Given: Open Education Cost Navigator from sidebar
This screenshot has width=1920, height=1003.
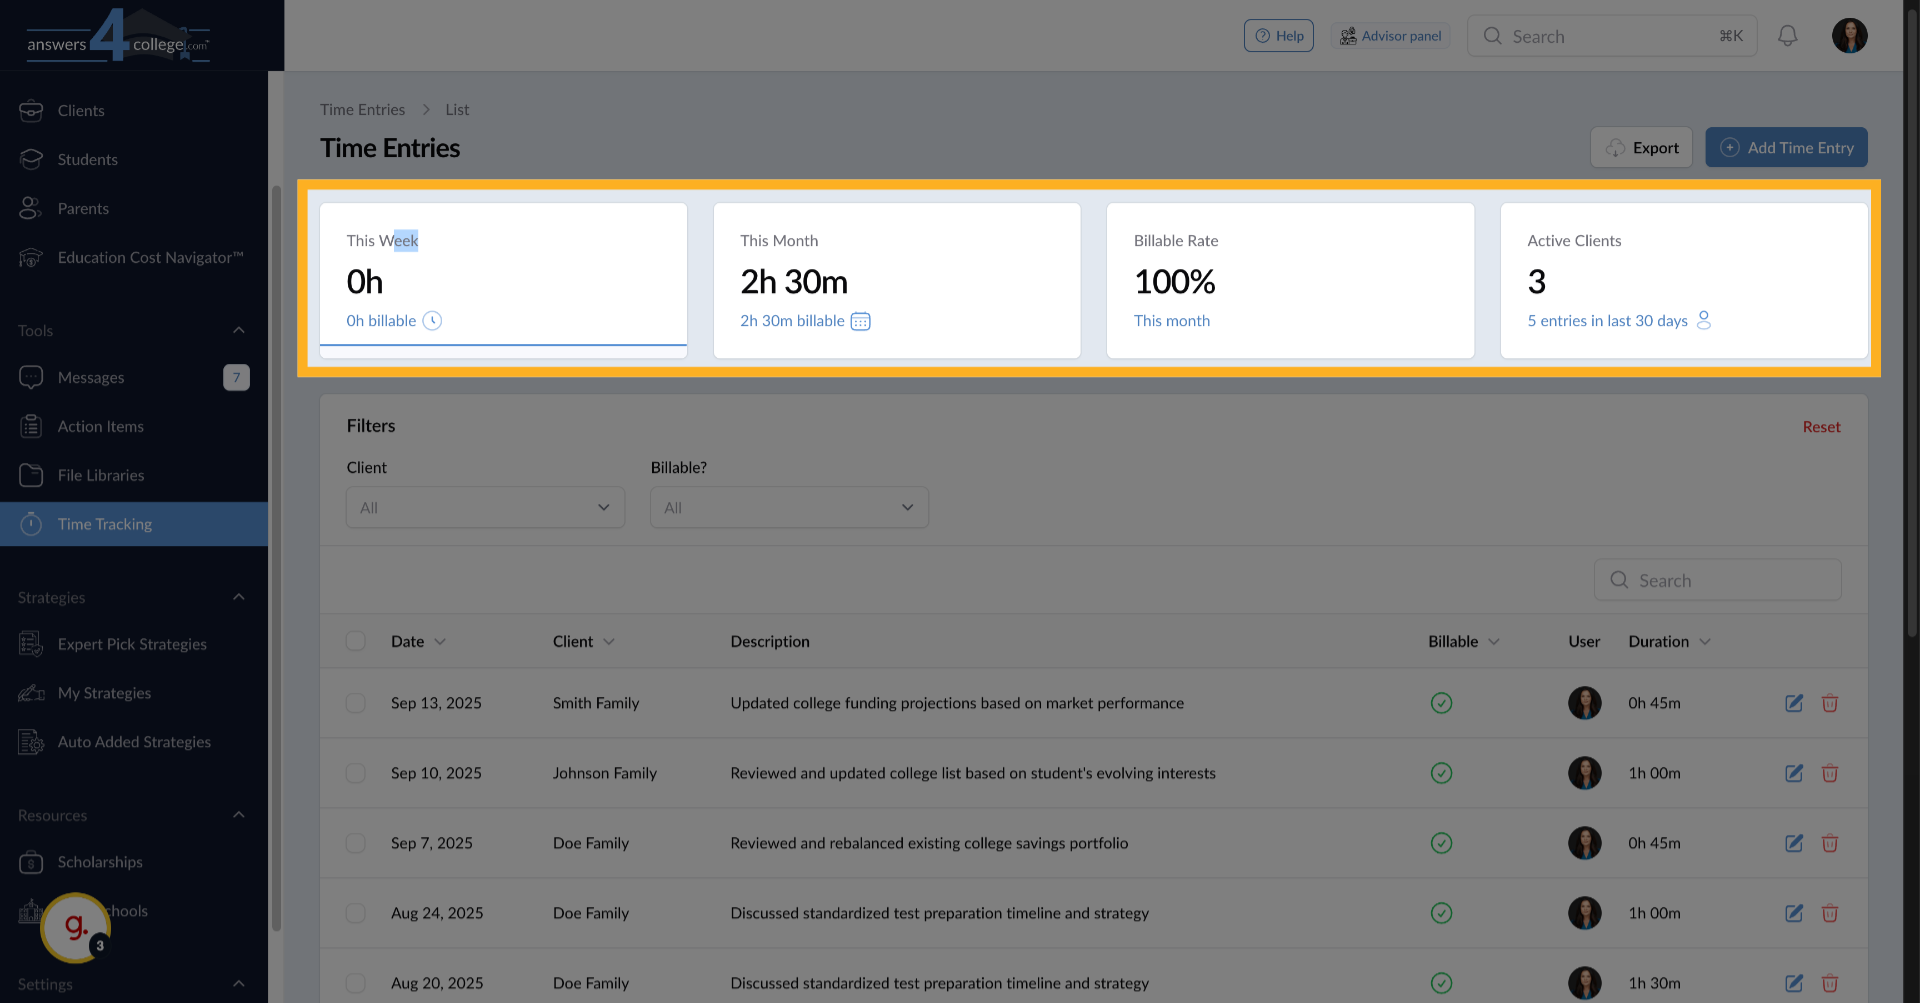Looking at the screenshot, I should click(x=31, y=257).
